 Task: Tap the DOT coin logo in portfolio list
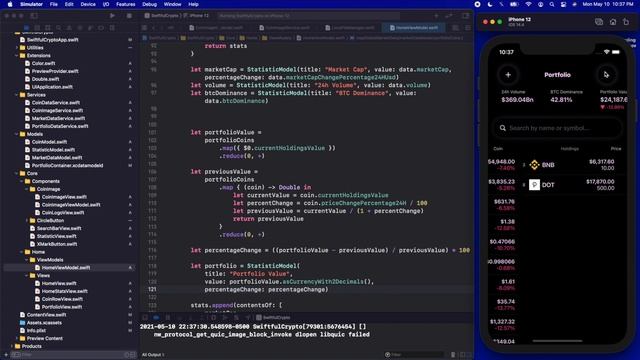[534, 185]
